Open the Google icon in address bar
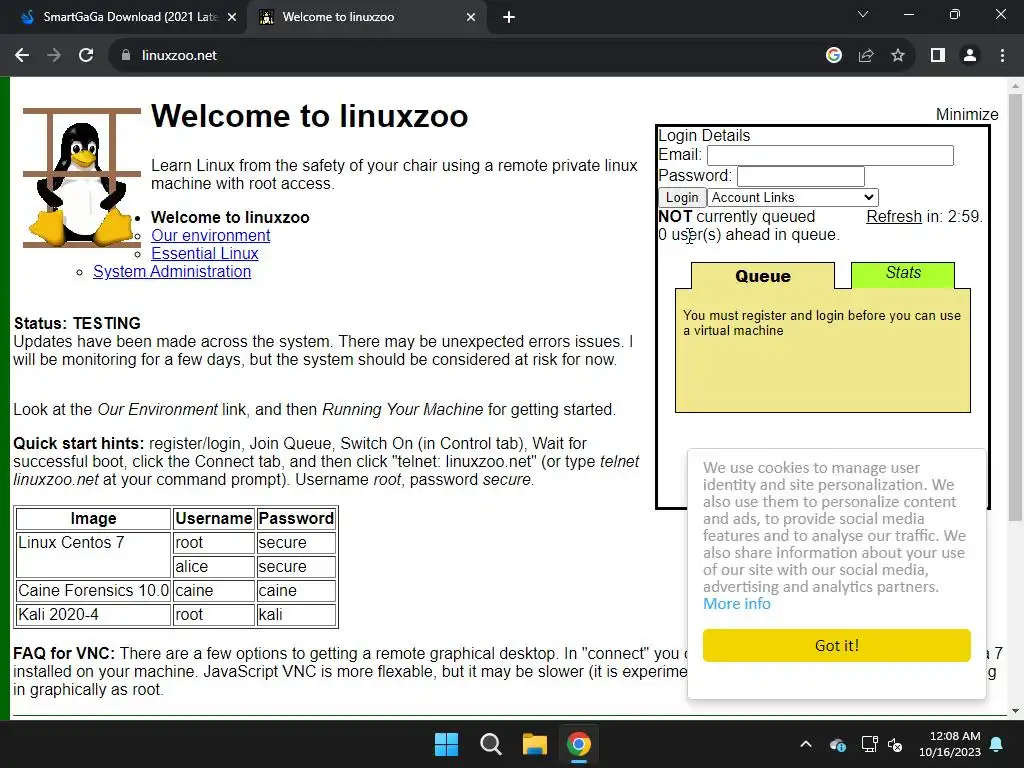 pos(833,56)
